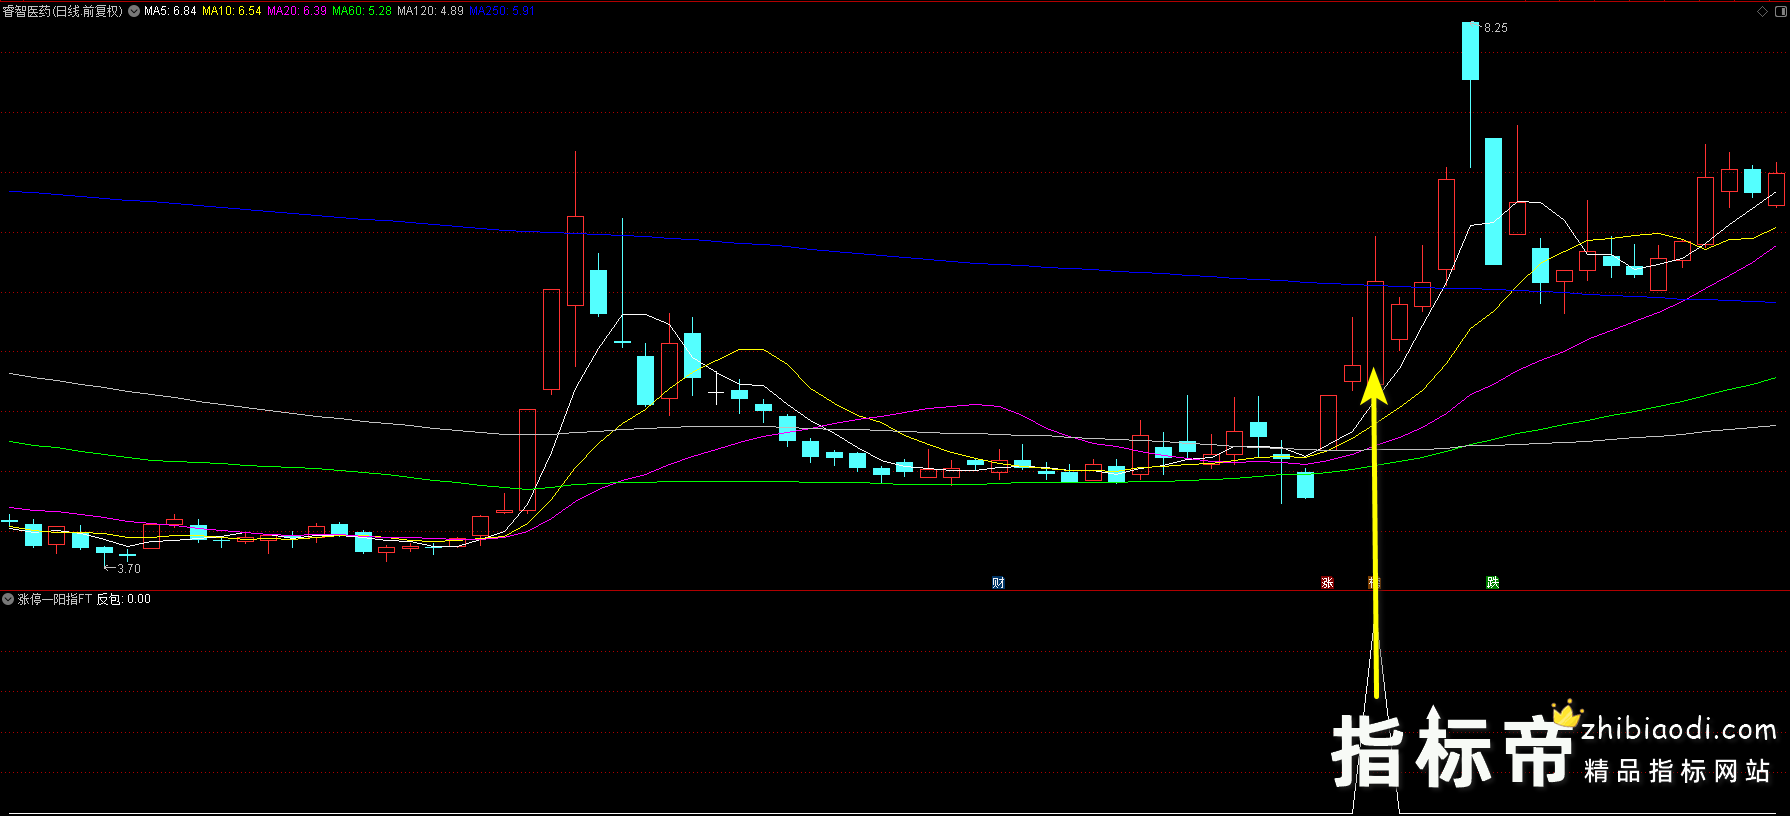Select the MA5: 6.84 label
This screenshot has height=816, width=1790.
(170, 11)
